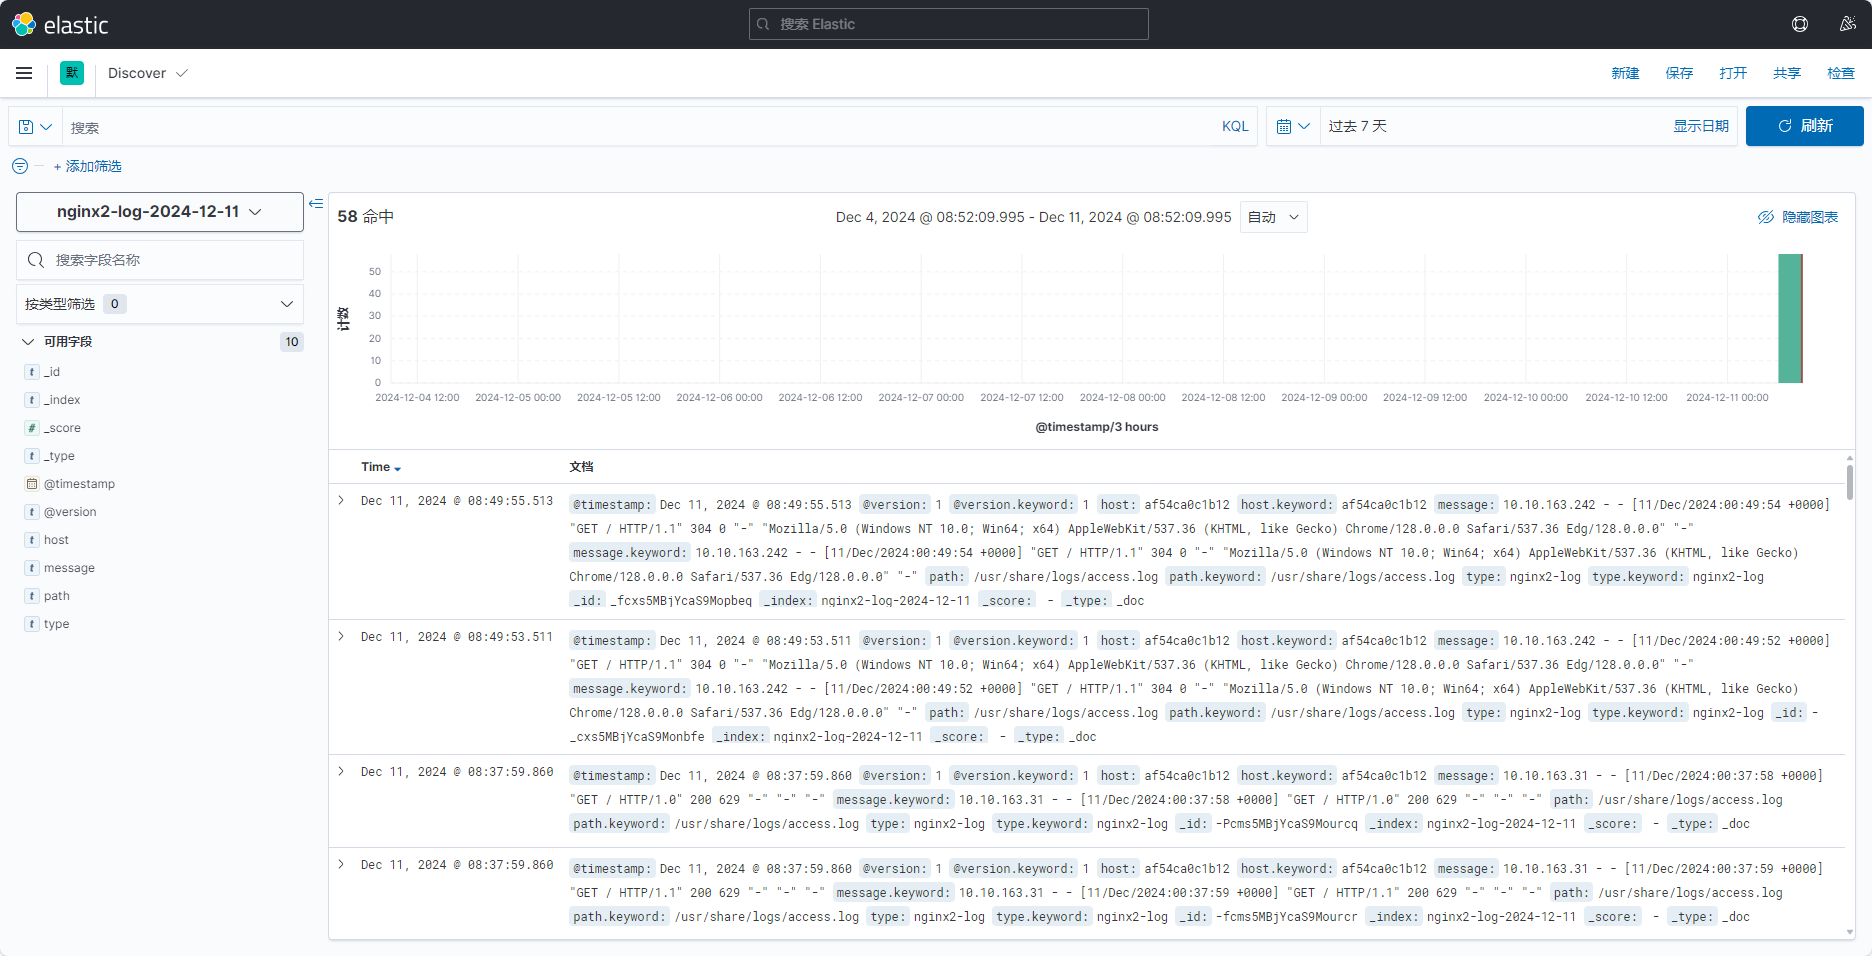Click the Refresh button
This screenshot has width=1872, height=956.
1805,126
